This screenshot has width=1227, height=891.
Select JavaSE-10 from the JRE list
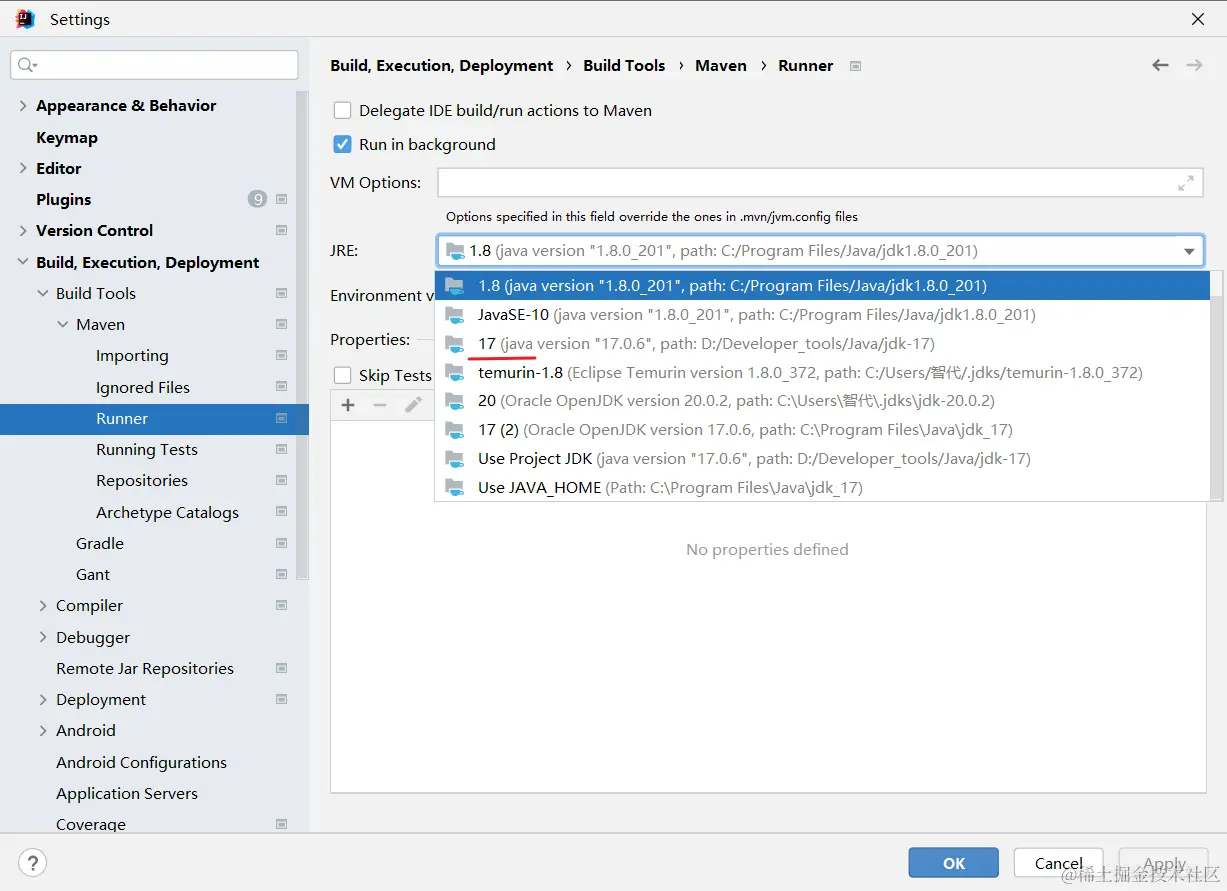click(x=822, y=314)
